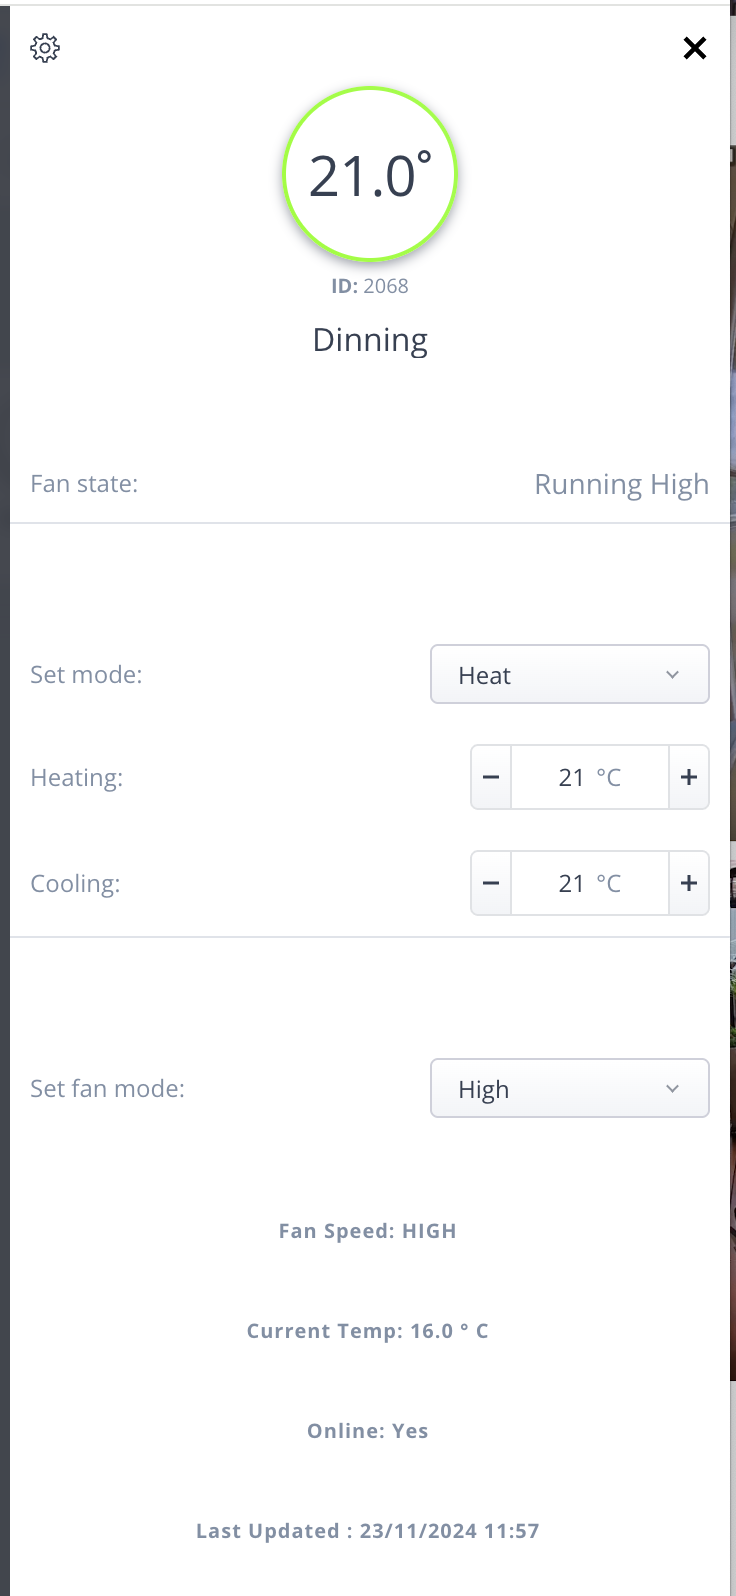This screenshot has width=736, height=1596.
Task: Click the Fan Speed HIGH status text
Action: 367,1231
